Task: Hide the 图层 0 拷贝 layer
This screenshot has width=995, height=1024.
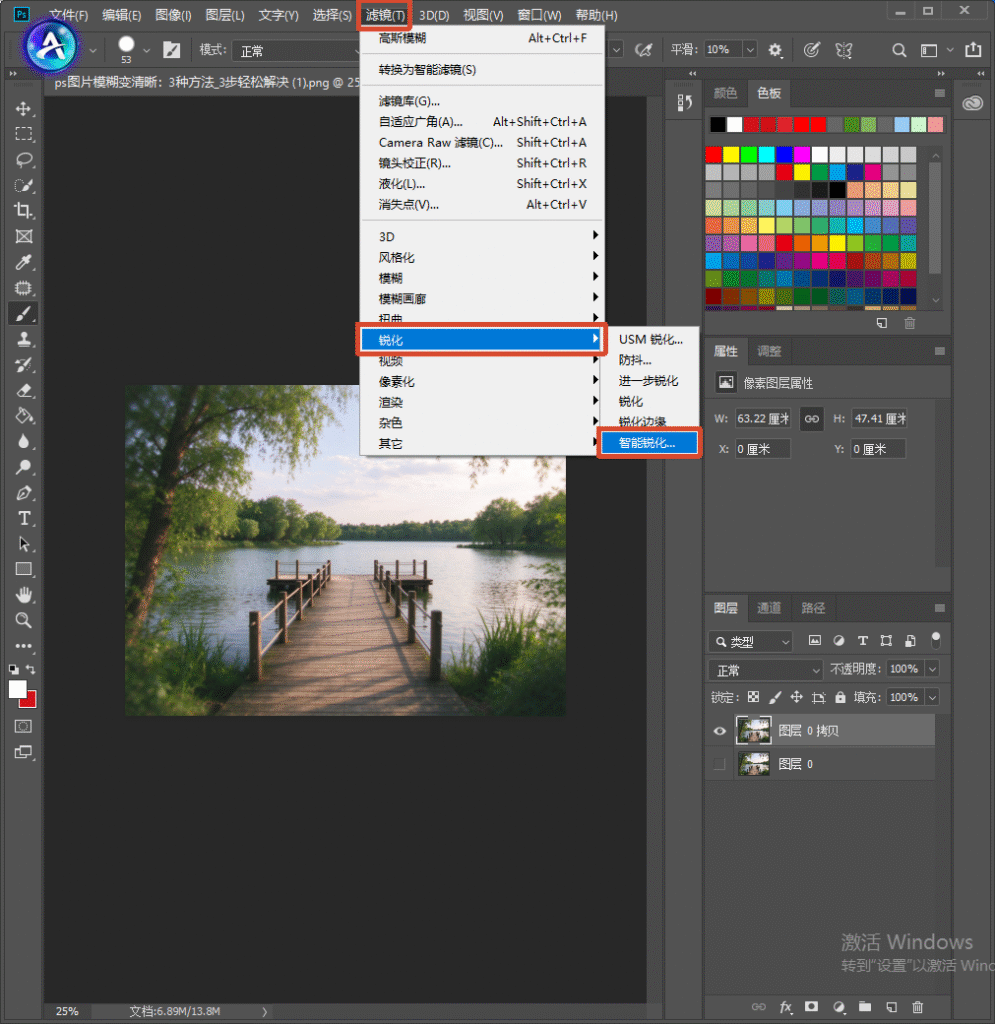Action: pos(719,731)
